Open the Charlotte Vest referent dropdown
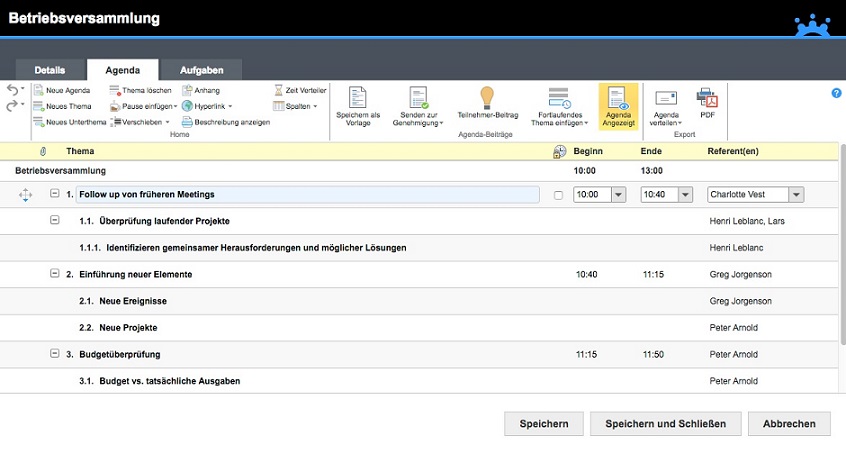 pos(796,195)
